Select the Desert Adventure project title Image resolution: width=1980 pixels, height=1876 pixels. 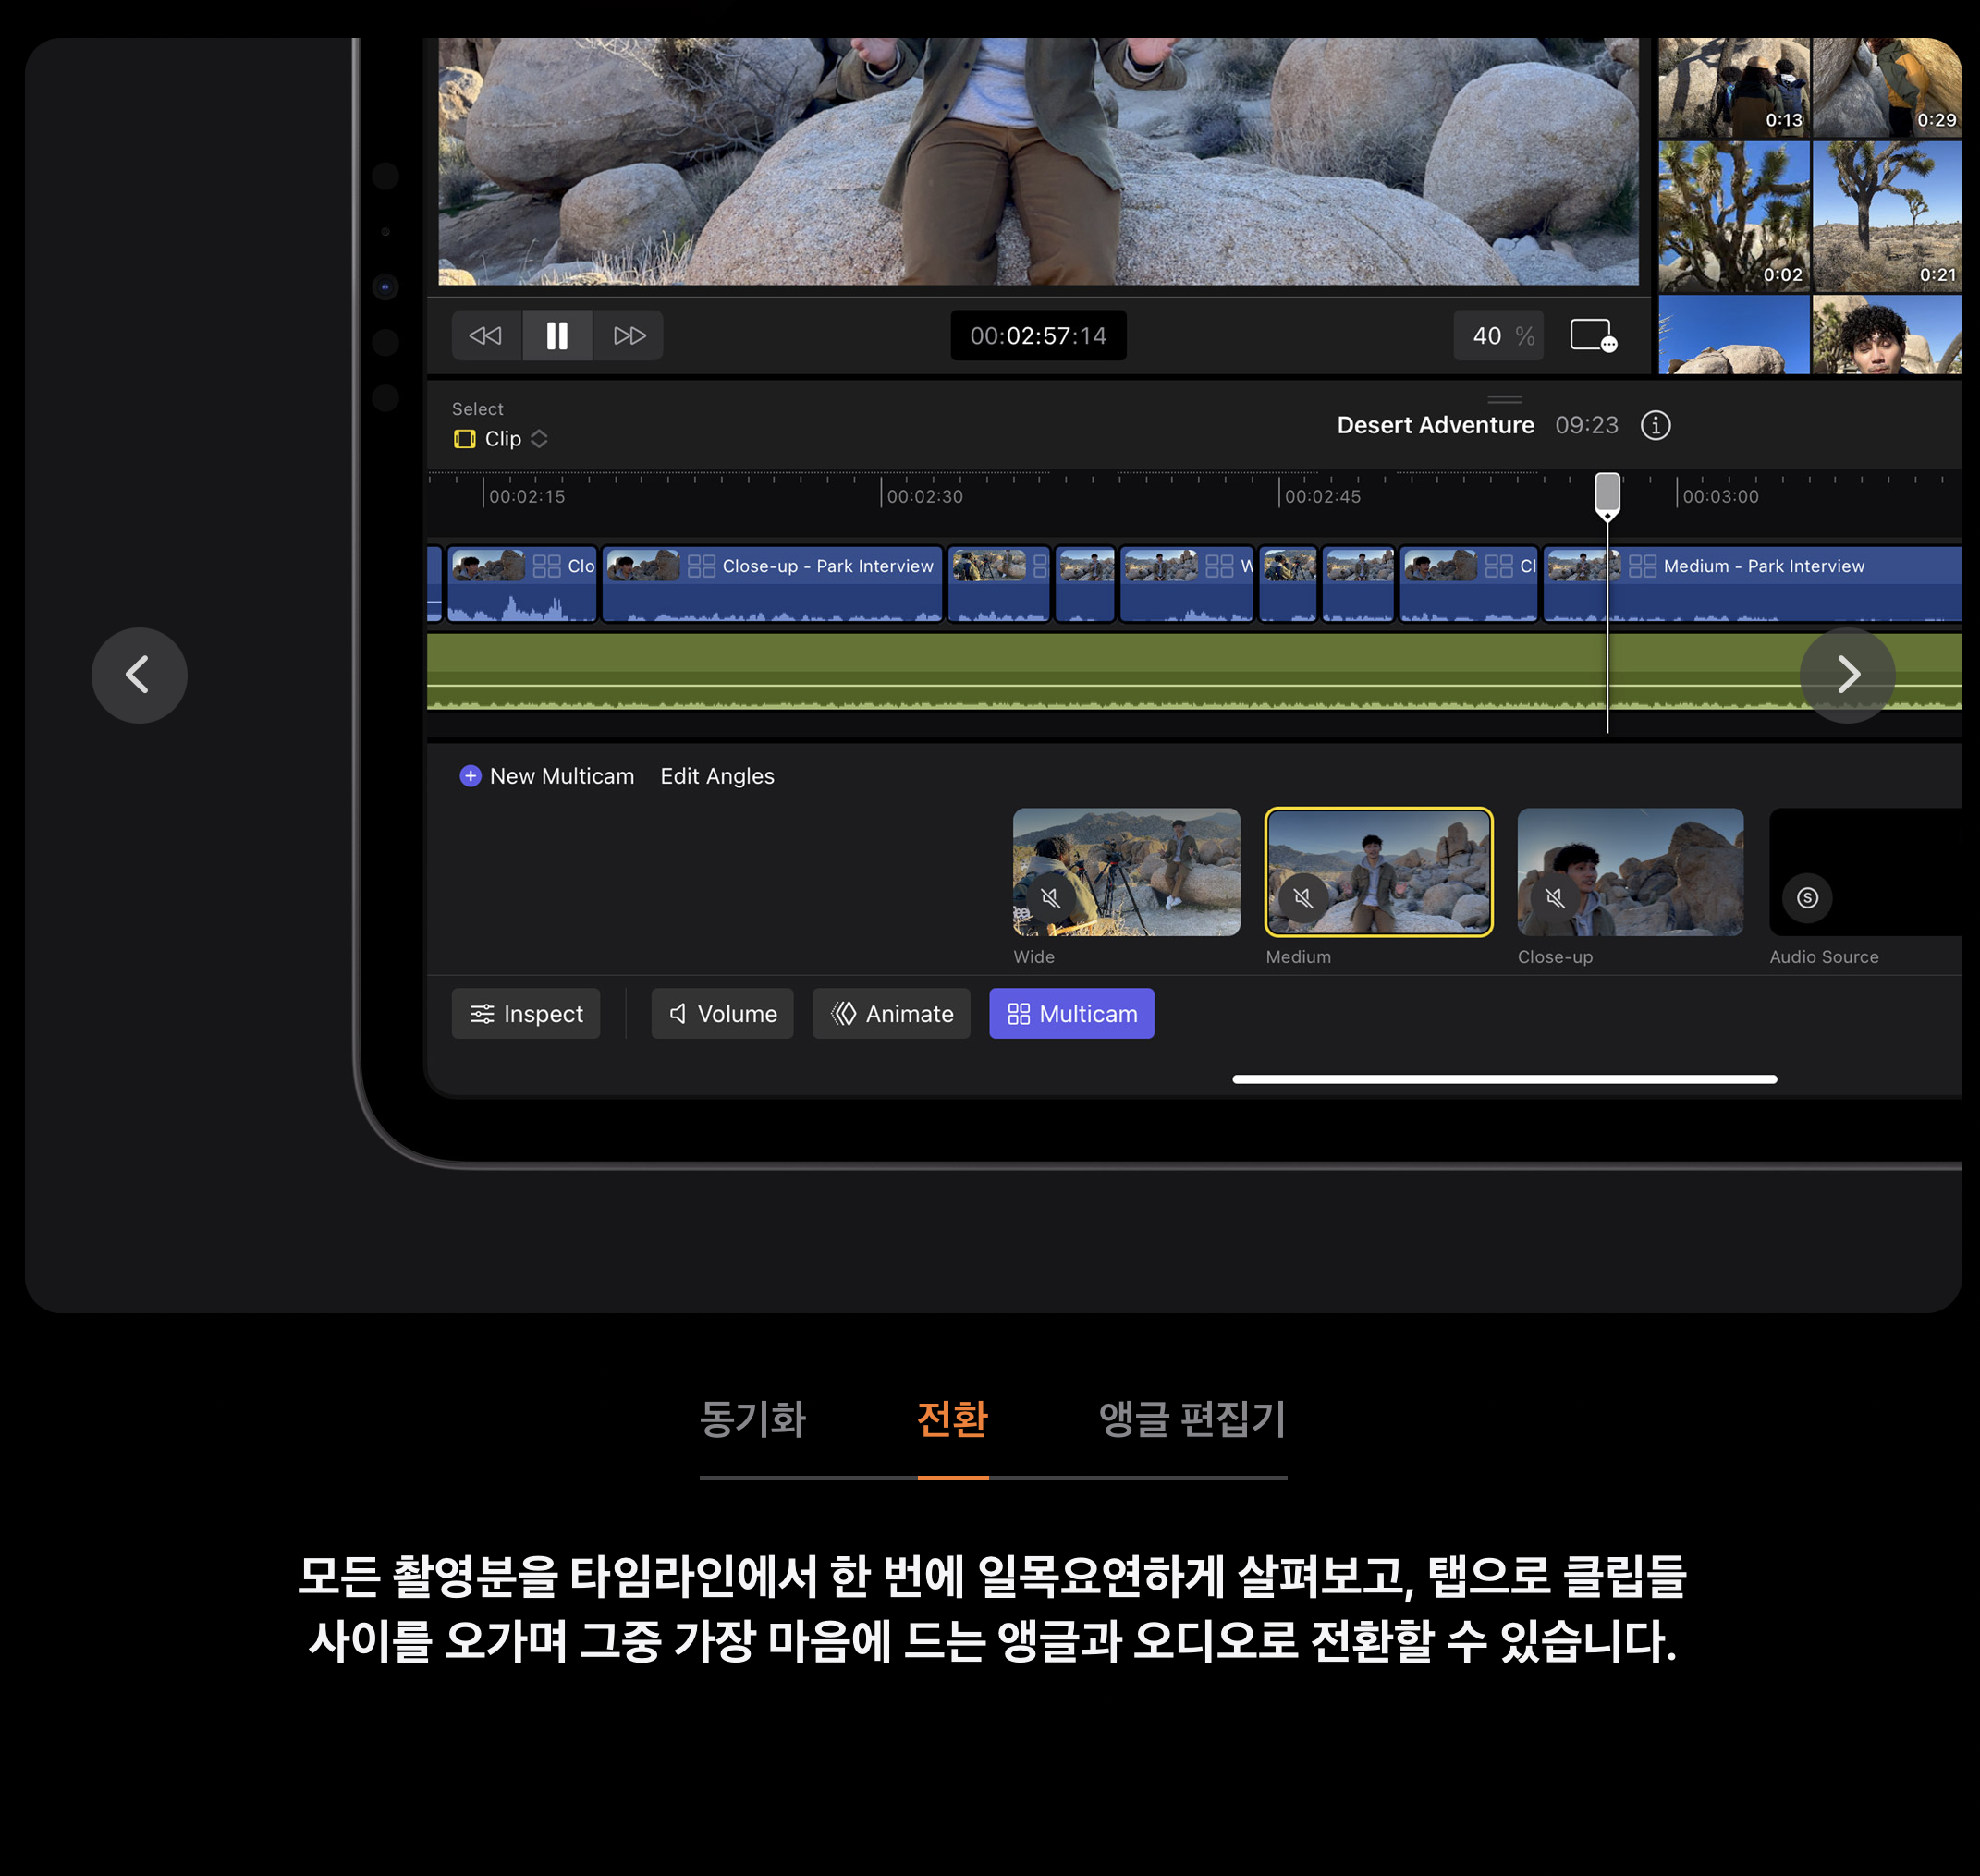(1435, 425)
